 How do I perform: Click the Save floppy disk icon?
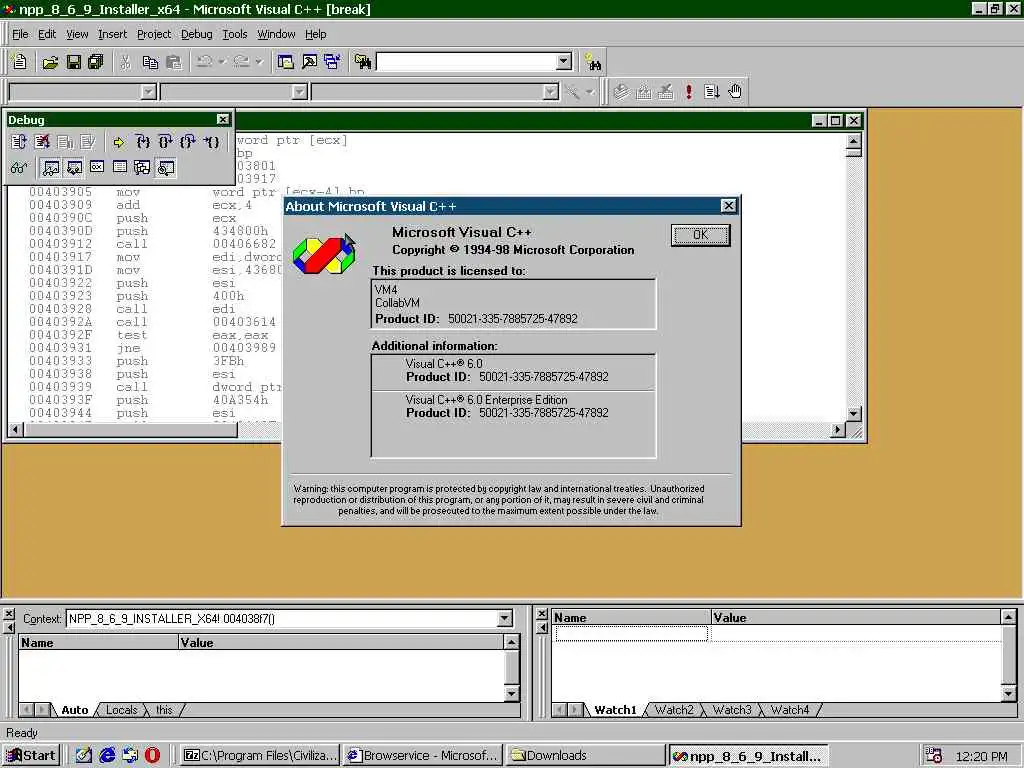click(x=74, y=62)
